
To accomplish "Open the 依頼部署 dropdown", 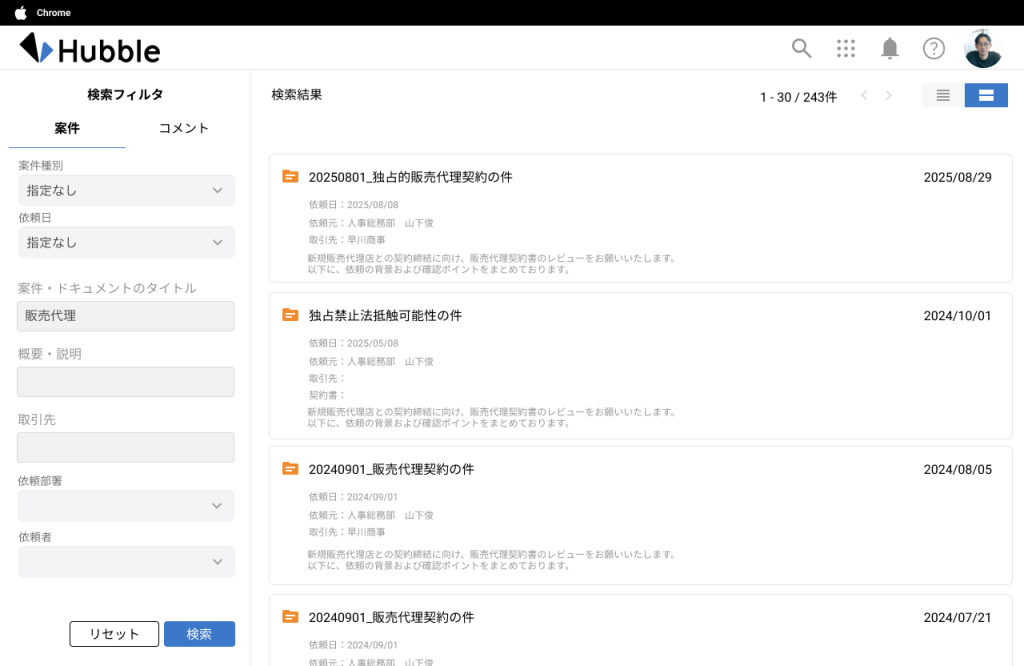I will pos(126,506).
